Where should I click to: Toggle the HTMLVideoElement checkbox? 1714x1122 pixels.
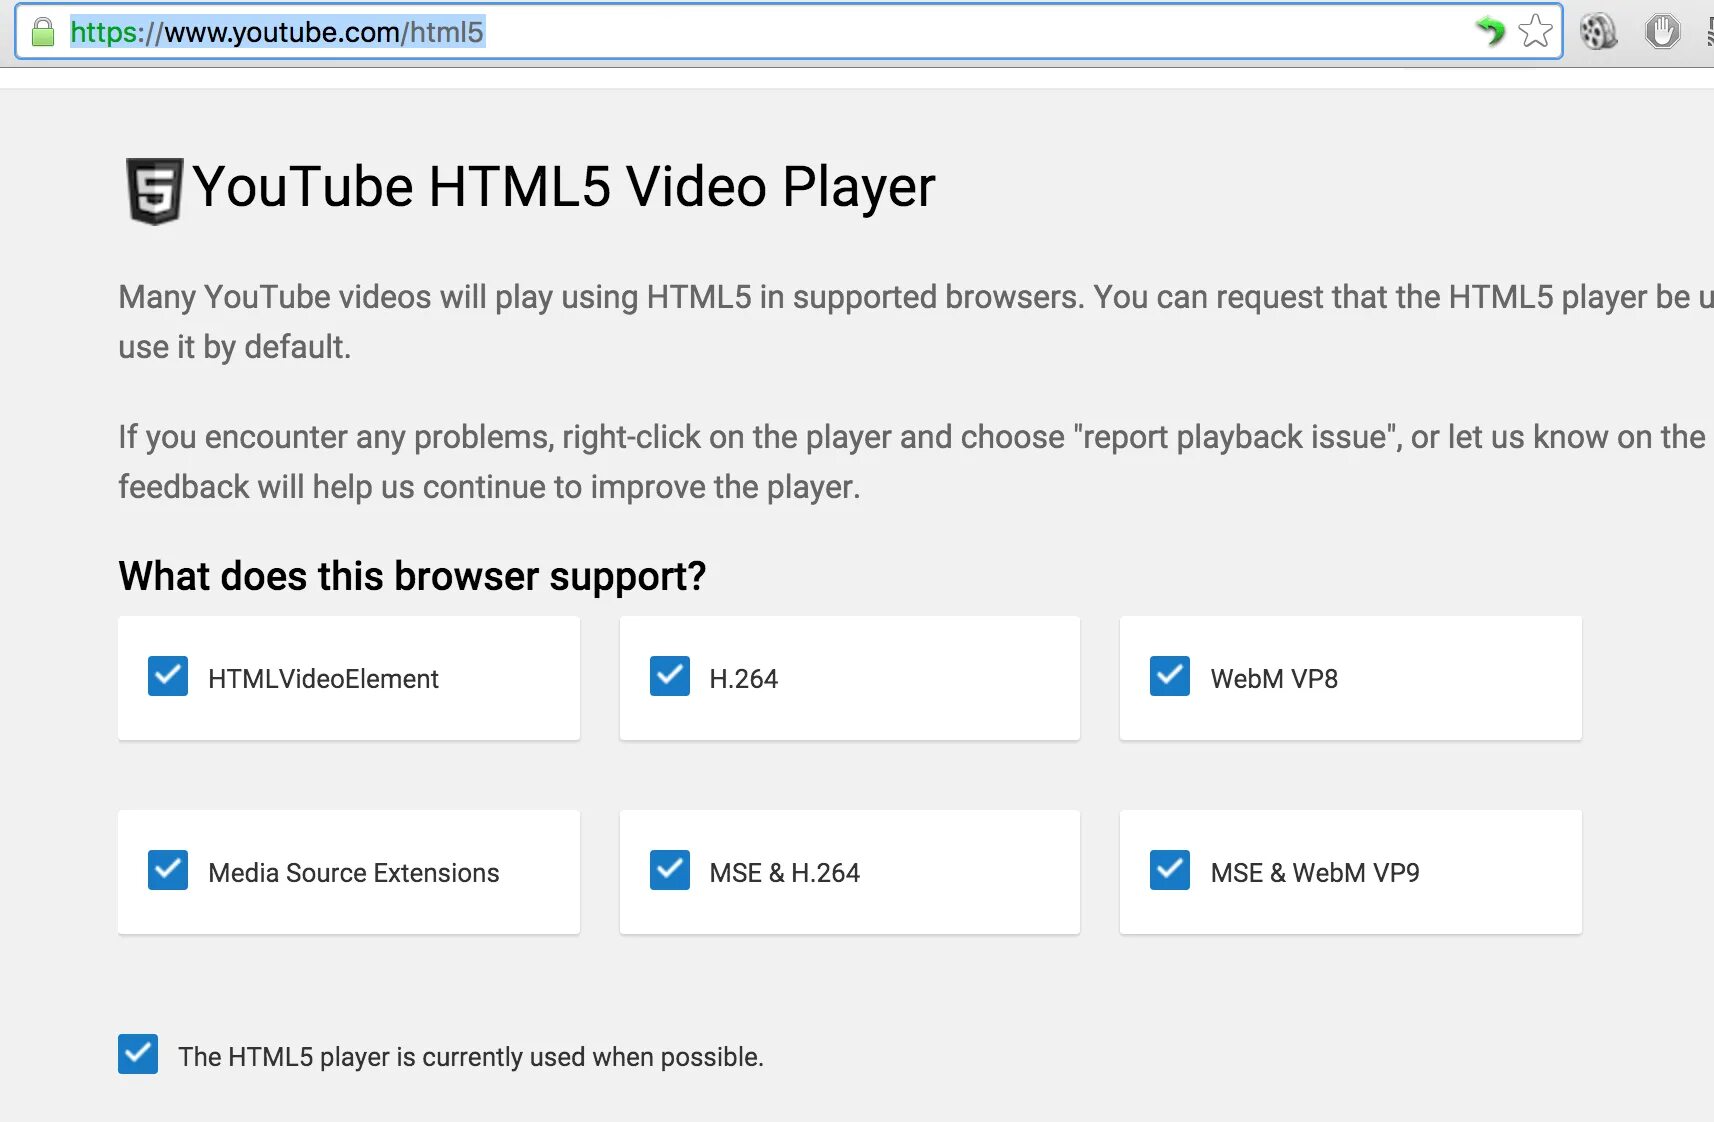[168, 676]
